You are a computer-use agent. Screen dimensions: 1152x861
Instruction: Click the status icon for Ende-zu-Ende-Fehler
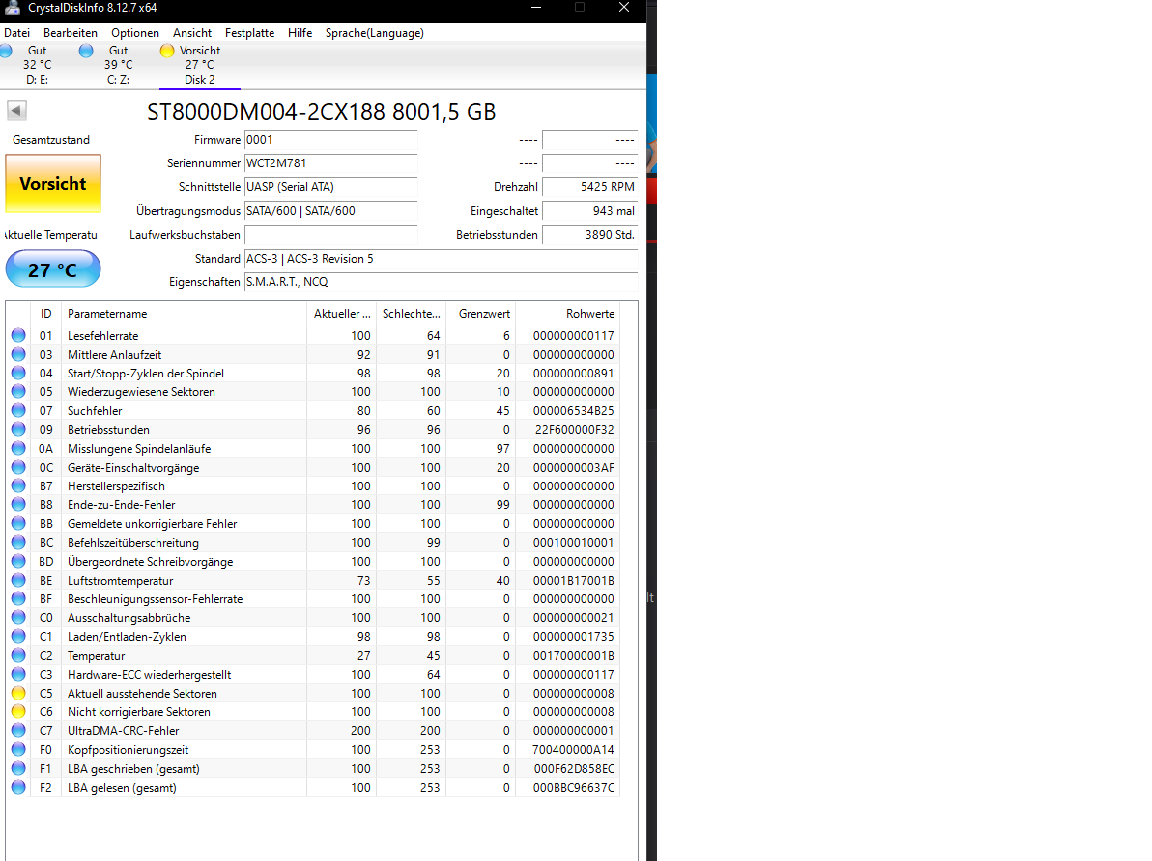[18, 505]
